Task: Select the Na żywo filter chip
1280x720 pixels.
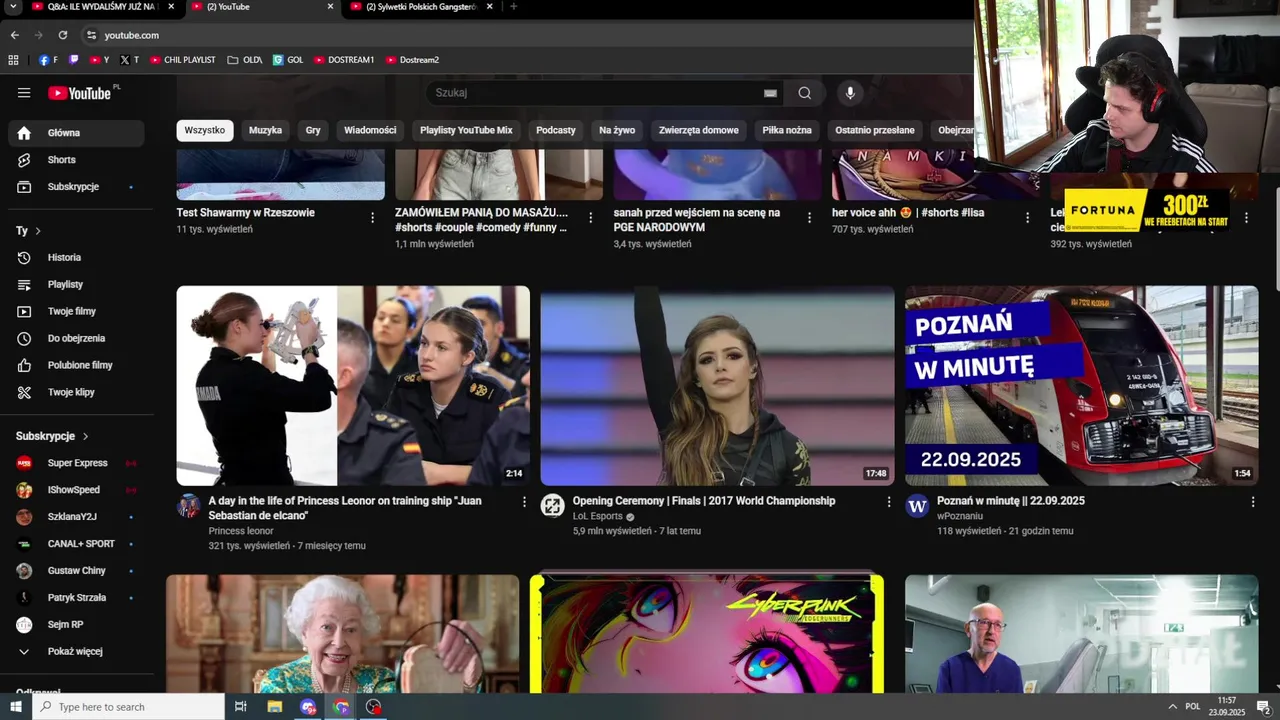Action: coord(617,130)
